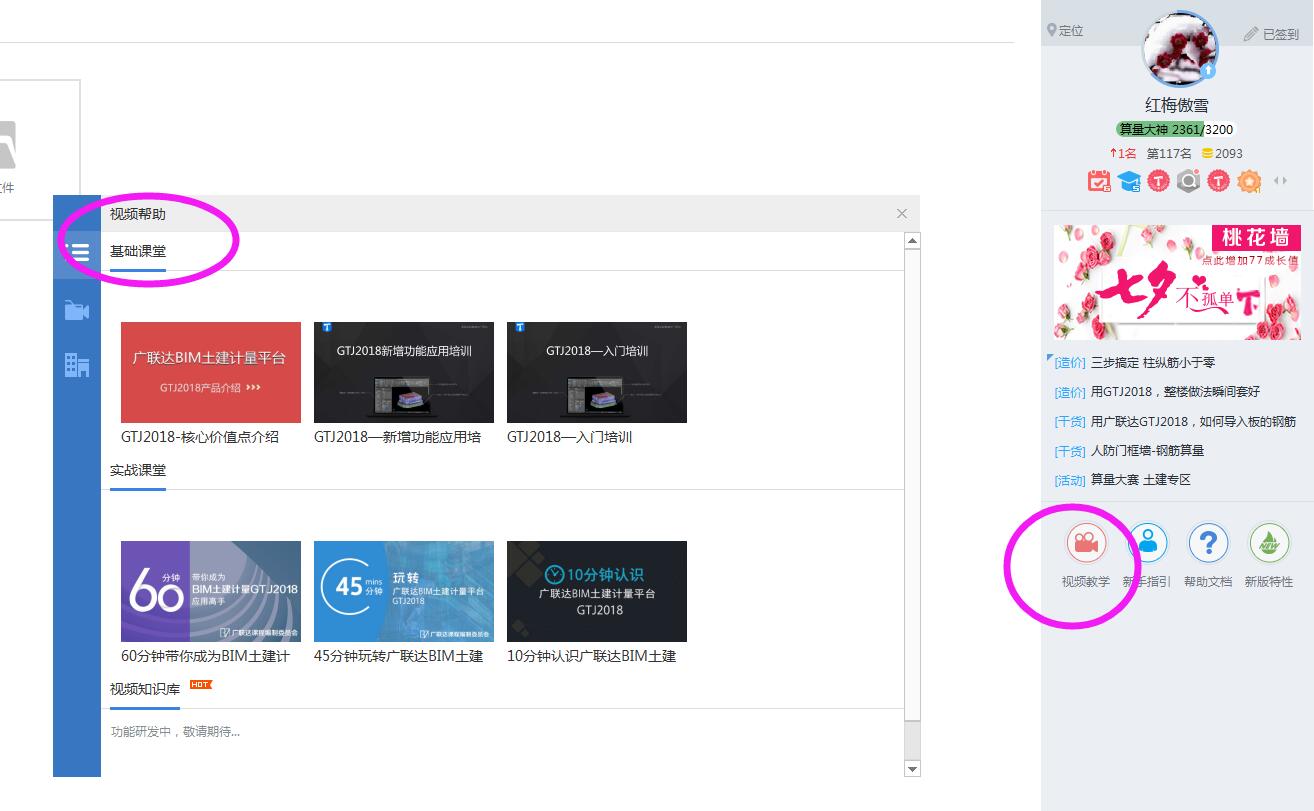Viewport: 1314px width, 811px height.
Task: Select the building icon in the blue sidebar
Action: coord(77,365)
